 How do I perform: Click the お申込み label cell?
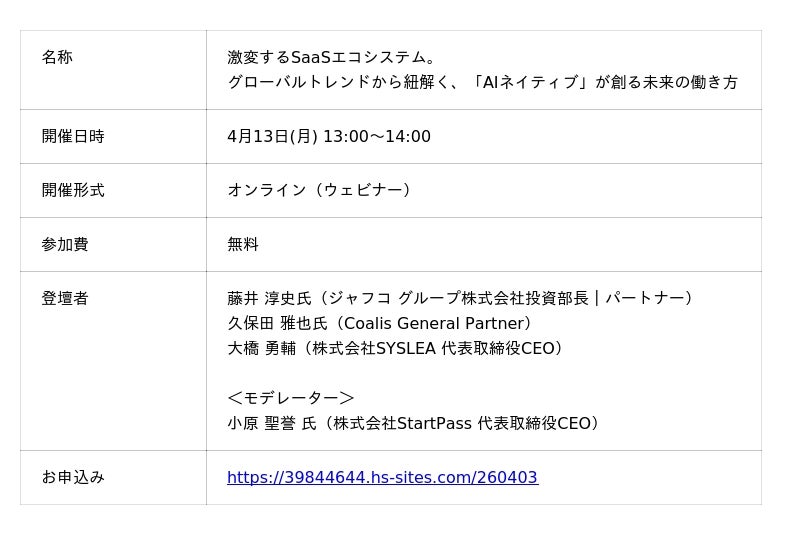click(x=73, y=478)
